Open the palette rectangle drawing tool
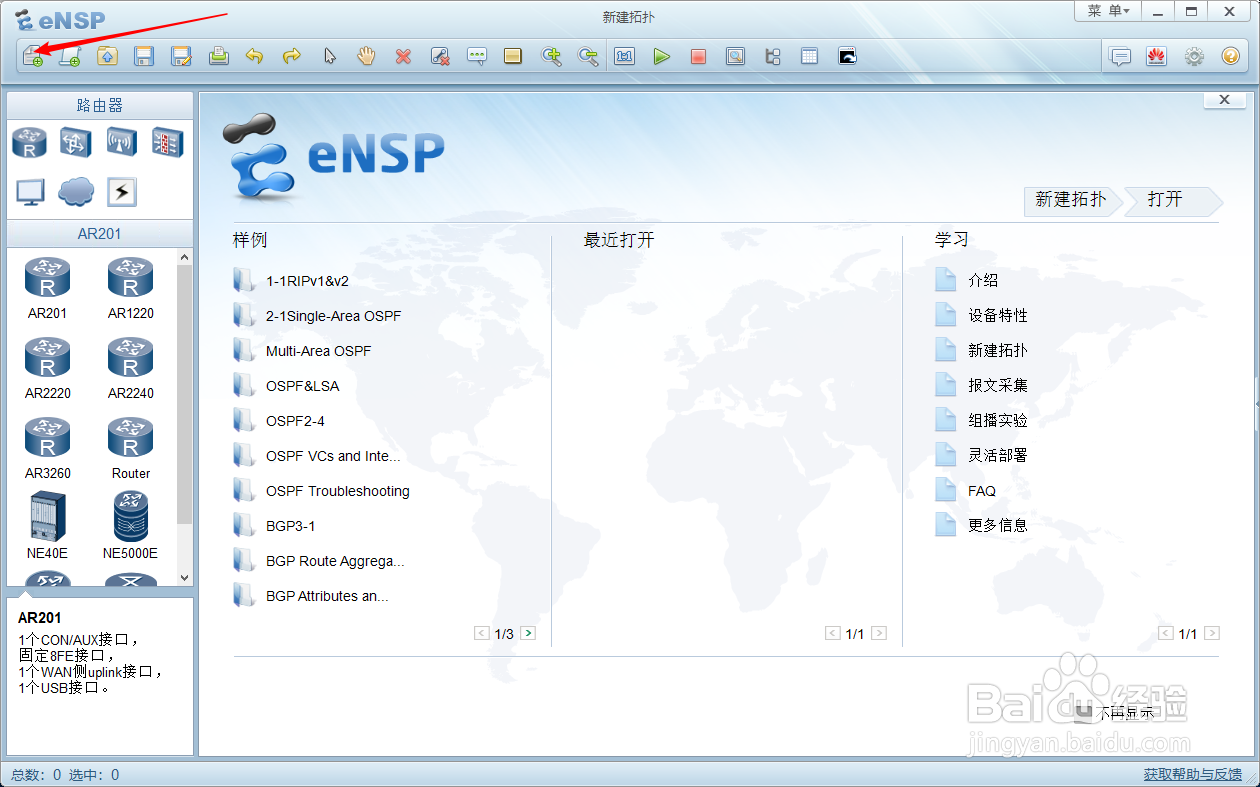This screenshot has height=787, width=1260. (513, 56)
